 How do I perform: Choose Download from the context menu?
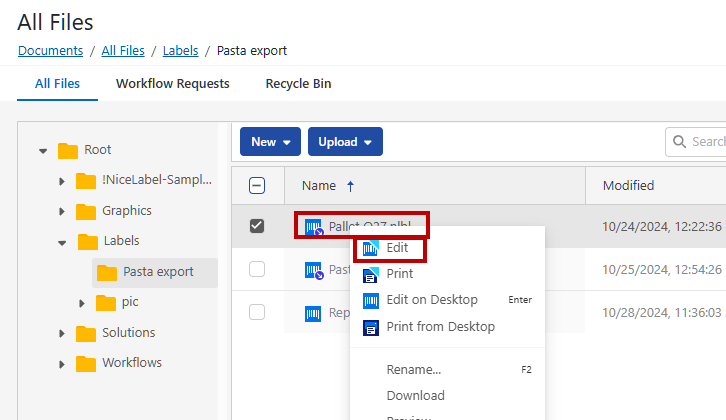tap(447, 395)
